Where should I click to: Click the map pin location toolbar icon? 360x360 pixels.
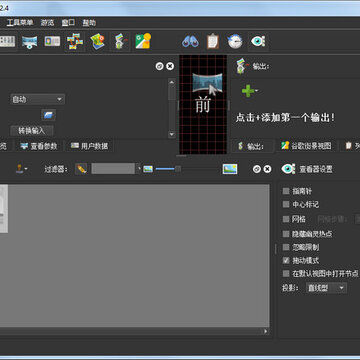(x=97, y=42)
